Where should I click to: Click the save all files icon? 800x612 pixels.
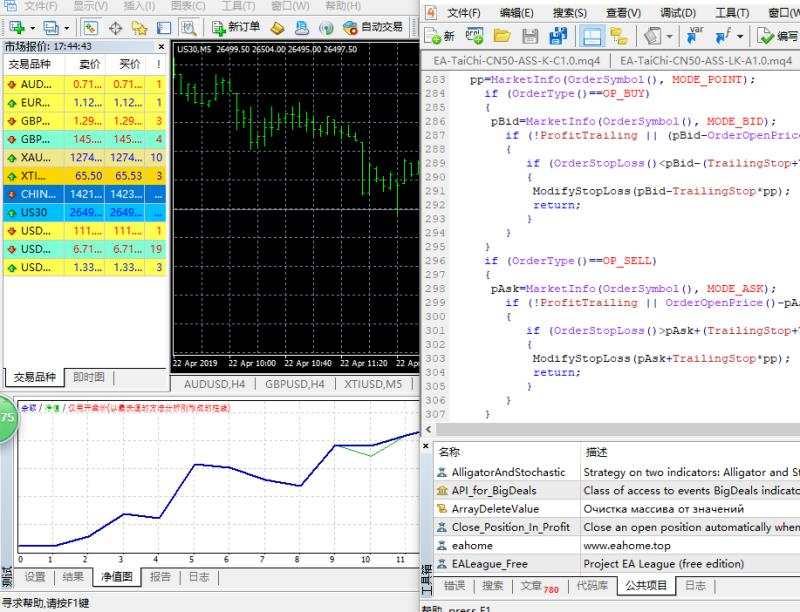tap(559, 36)
